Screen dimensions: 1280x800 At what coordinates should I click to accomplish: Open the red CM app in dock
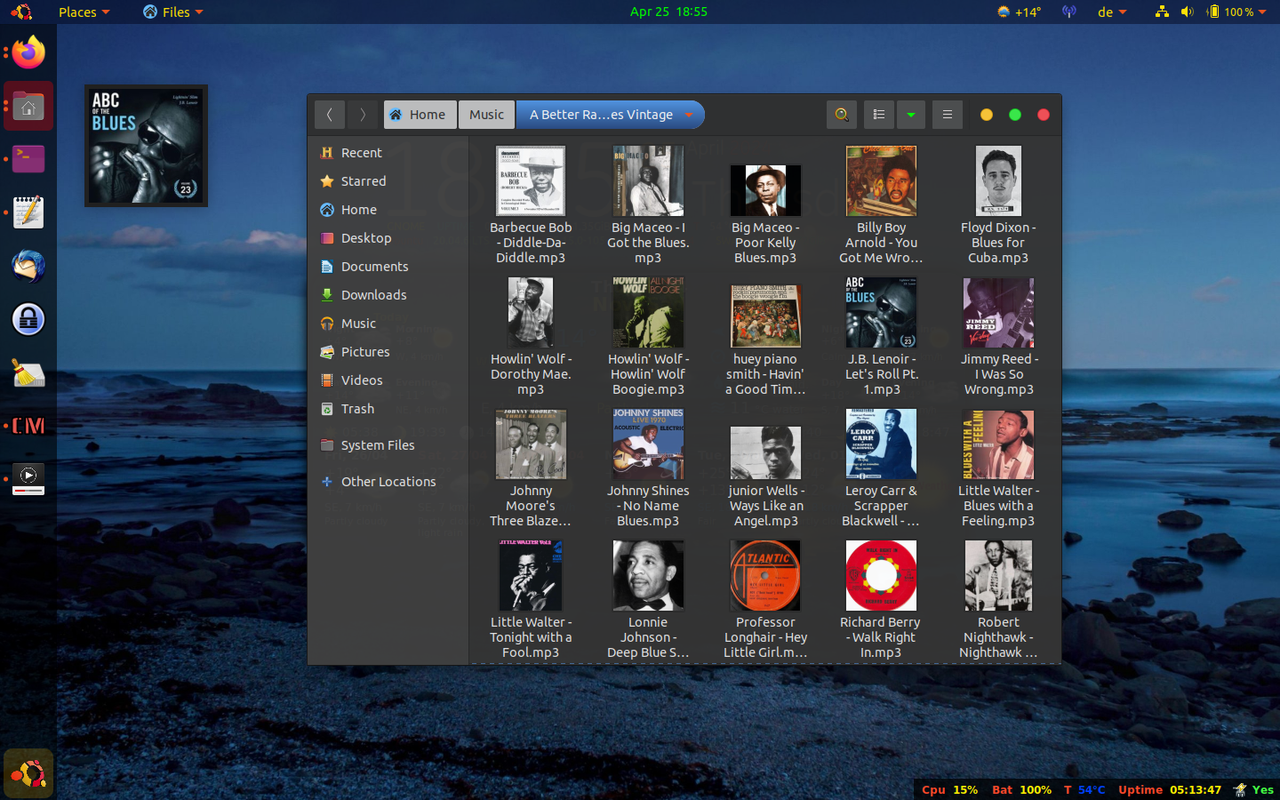[x=29, y=426]
